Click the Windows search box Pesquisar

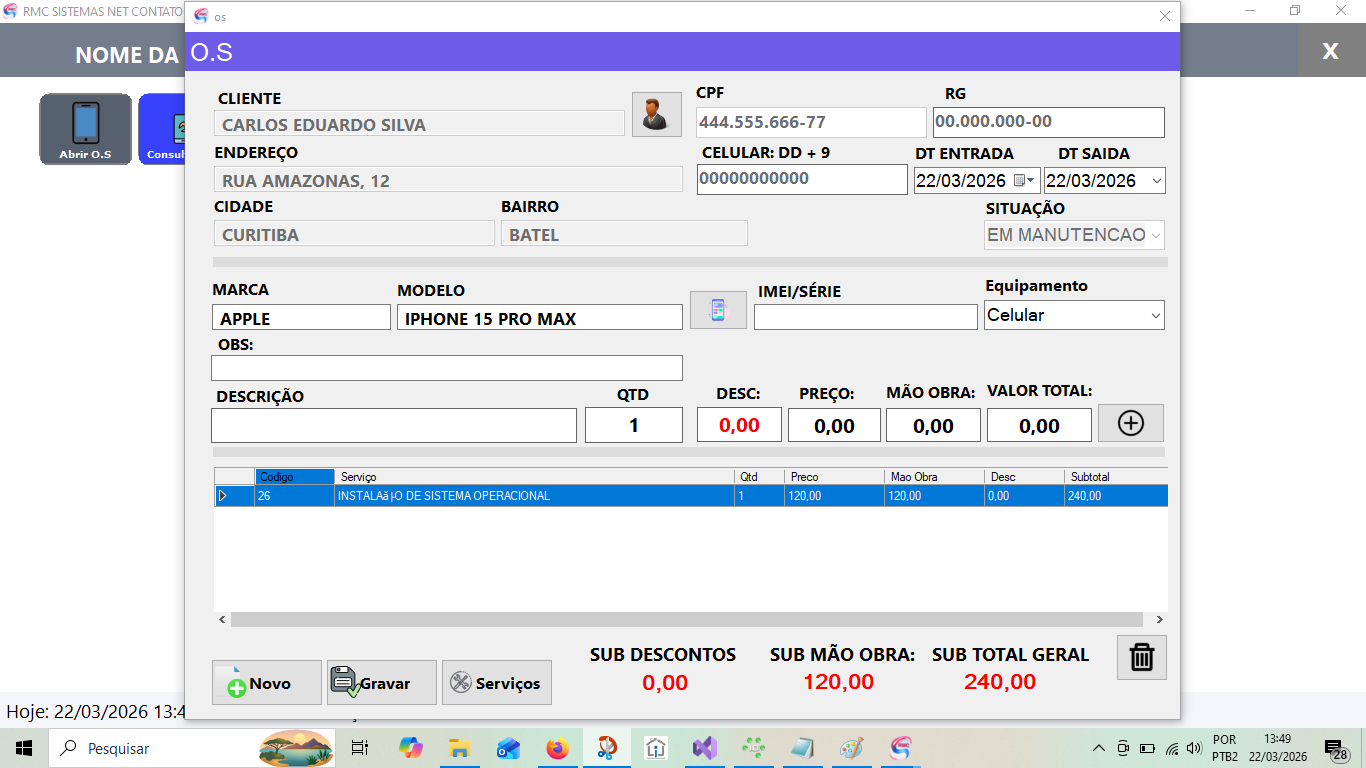point(150,748)
